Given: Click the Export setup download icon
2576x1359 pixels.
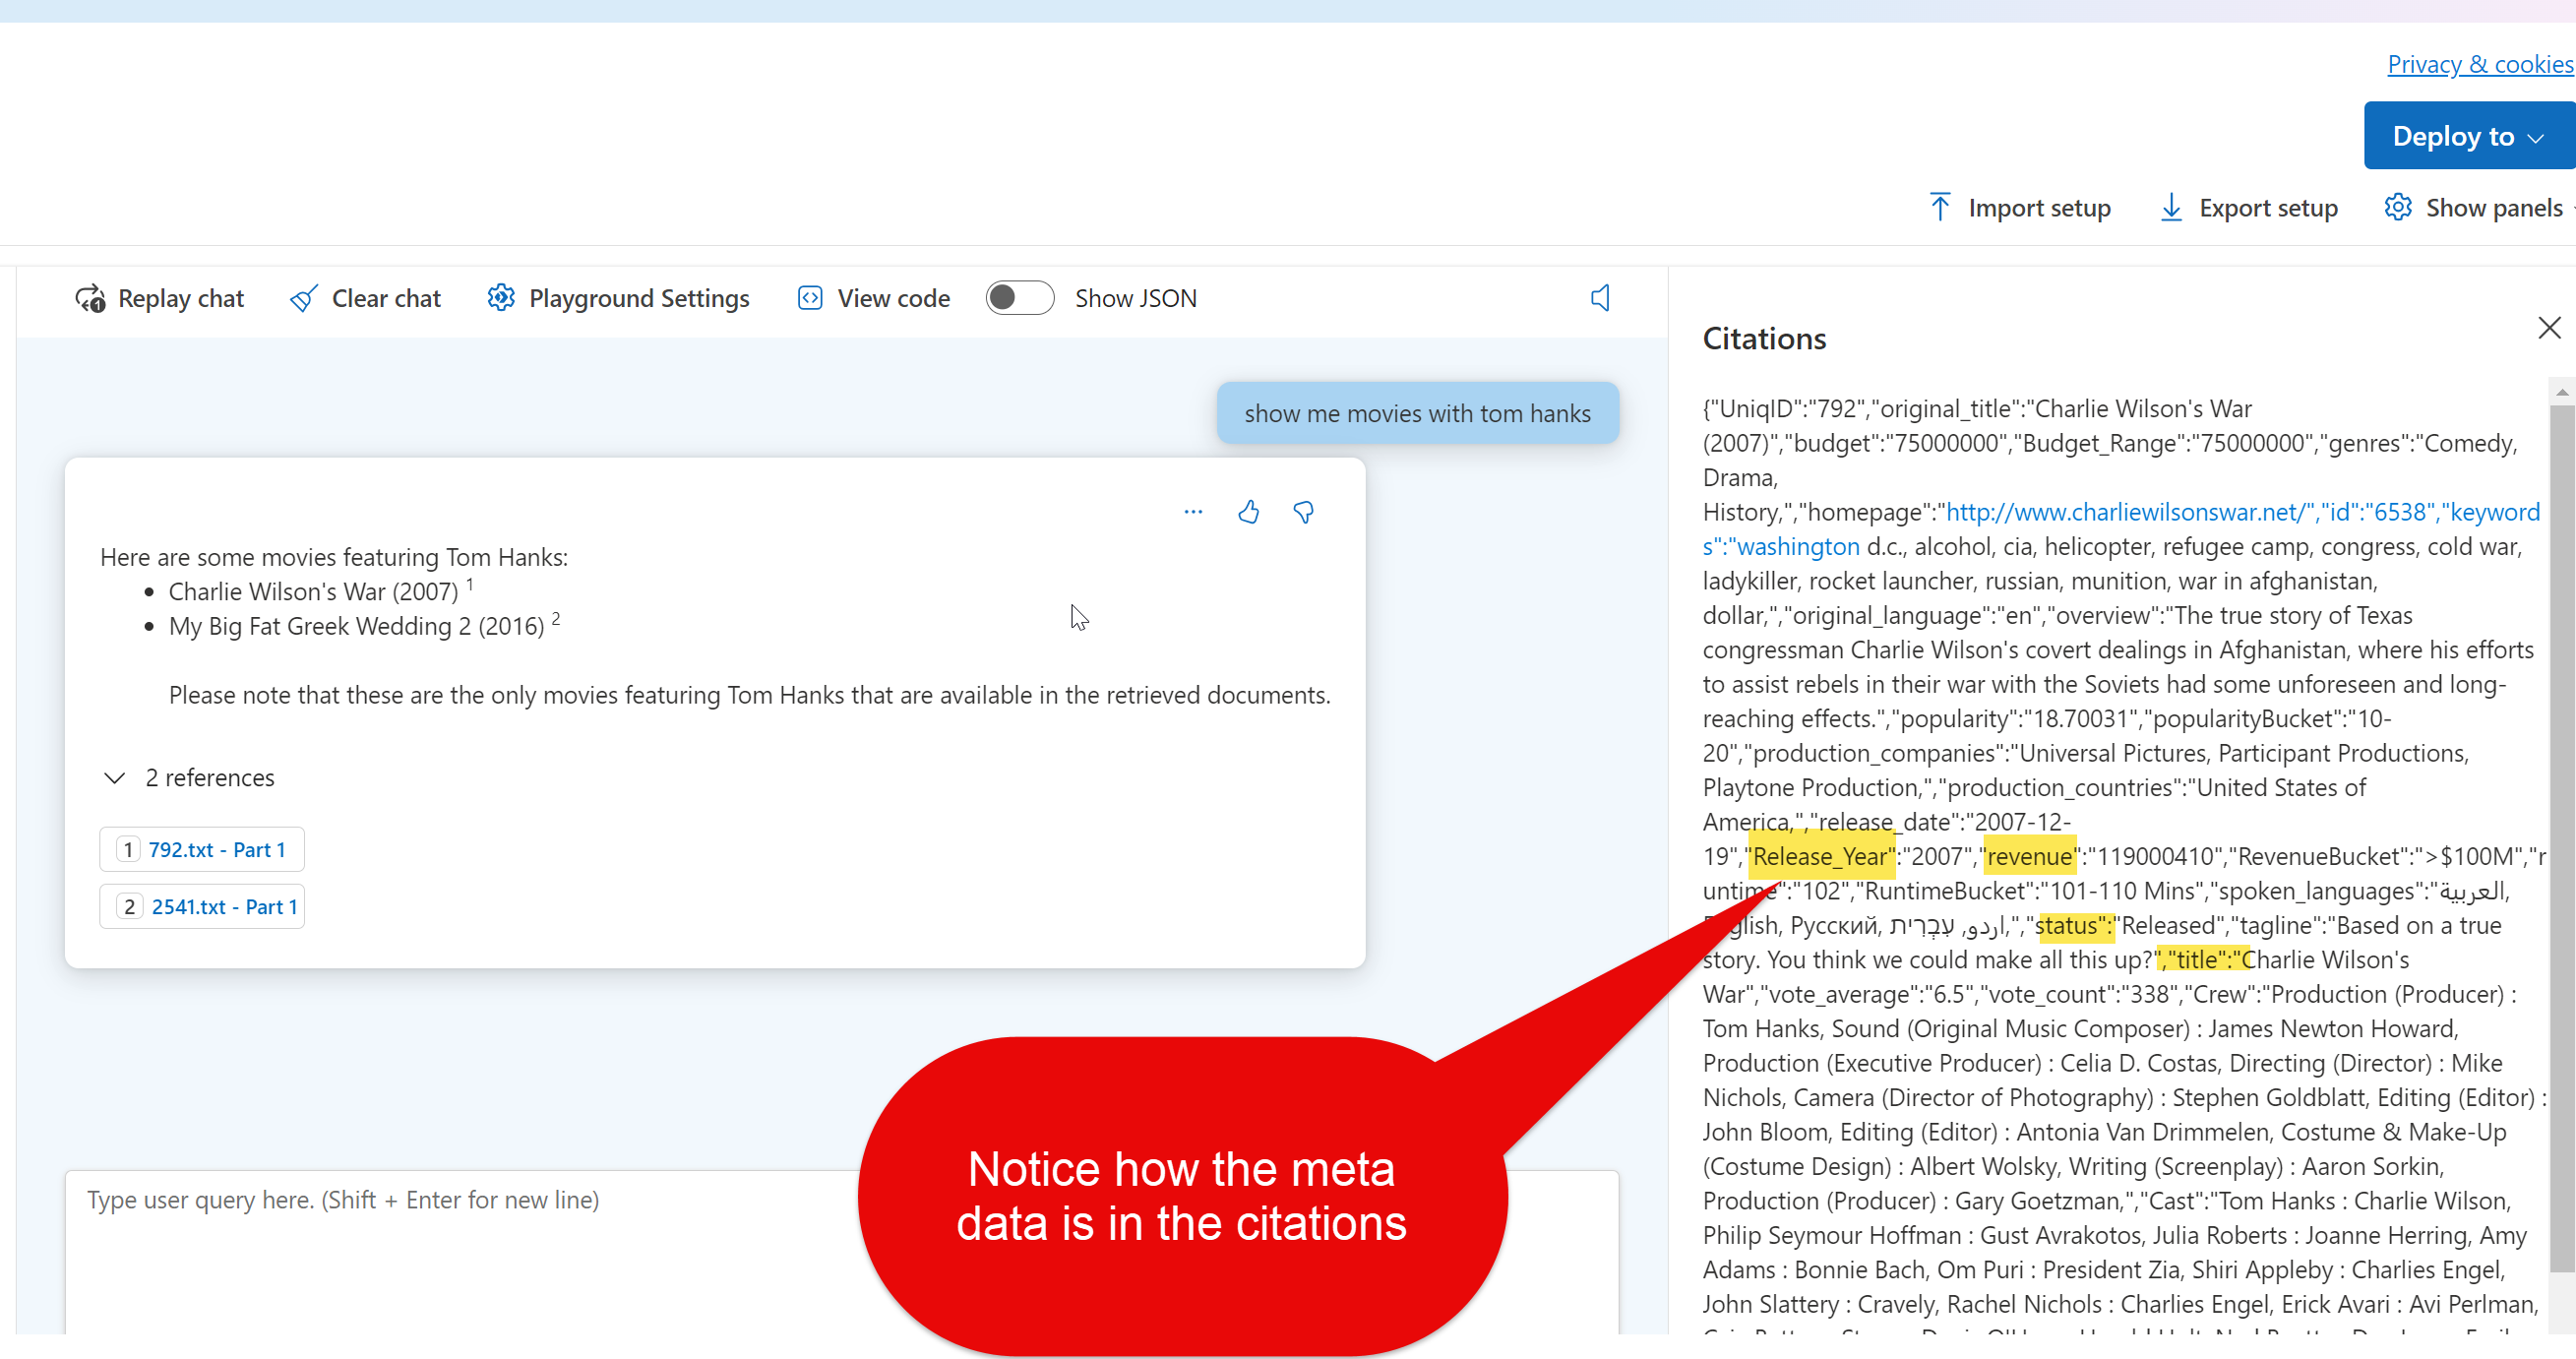Looking at the screenshot, I should (x=2171, y=207).
